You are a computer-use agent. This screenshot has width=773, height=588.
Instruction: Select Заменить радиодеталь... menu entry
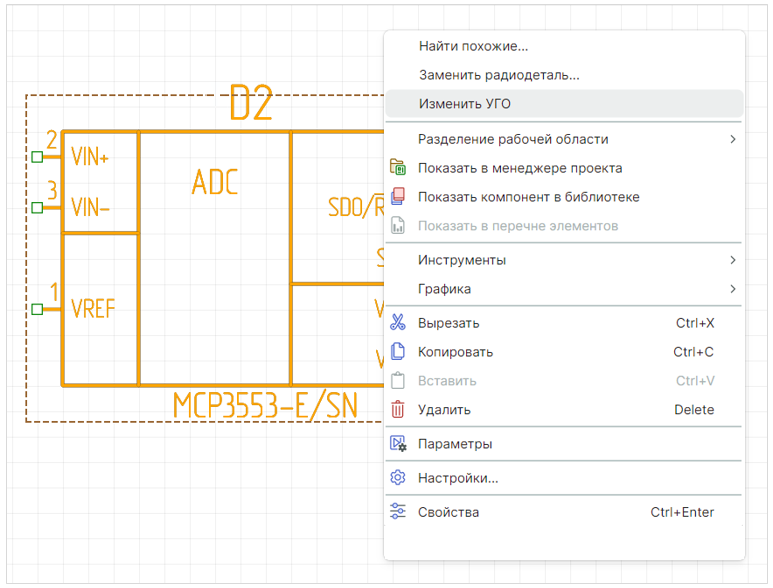[499, 75]
